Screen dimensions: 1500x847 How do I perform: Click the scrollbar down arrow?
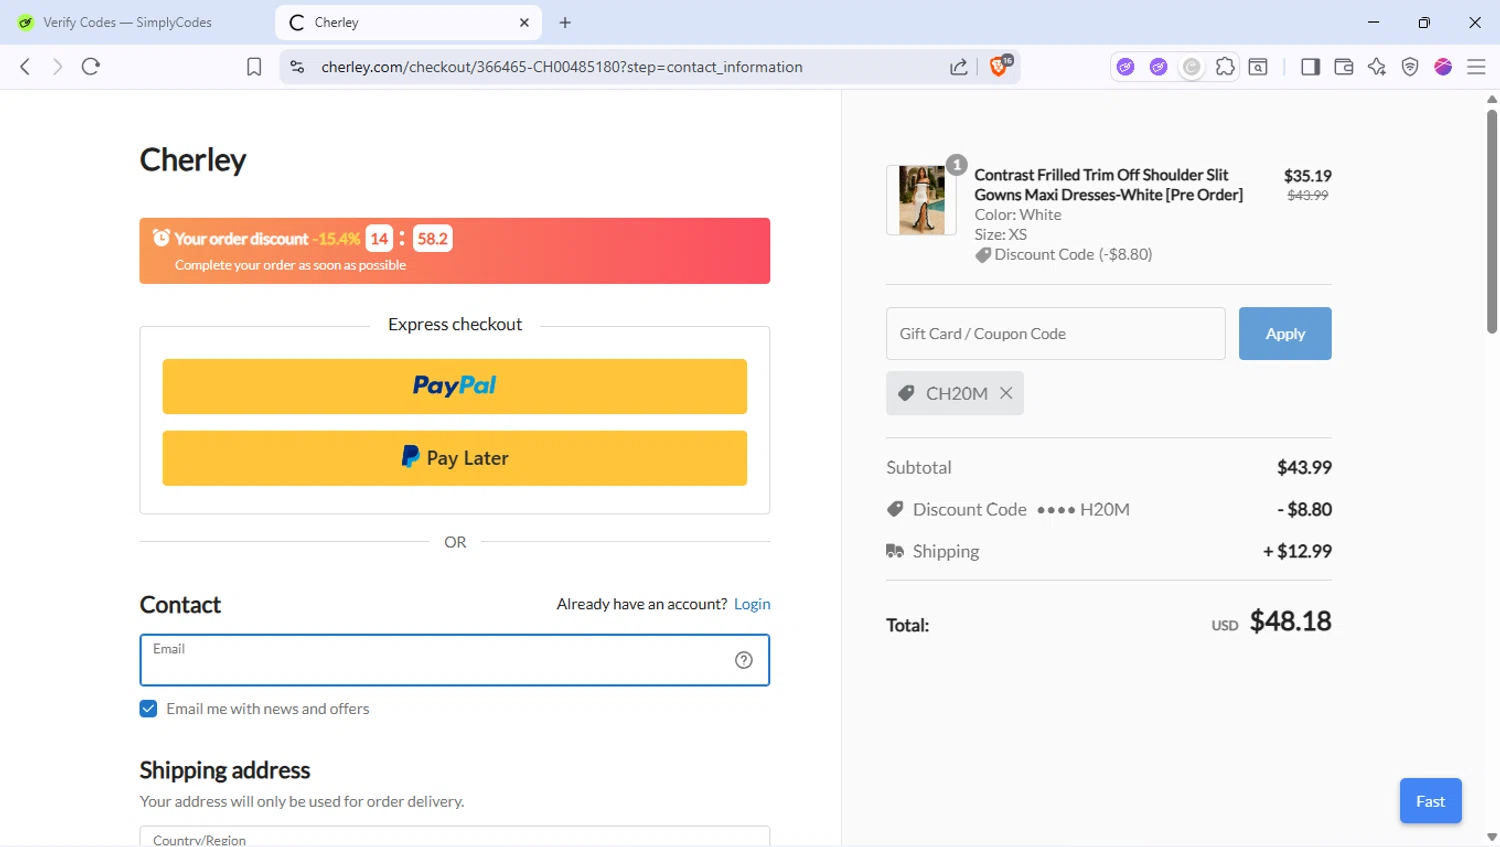[x=1492, y=838]
